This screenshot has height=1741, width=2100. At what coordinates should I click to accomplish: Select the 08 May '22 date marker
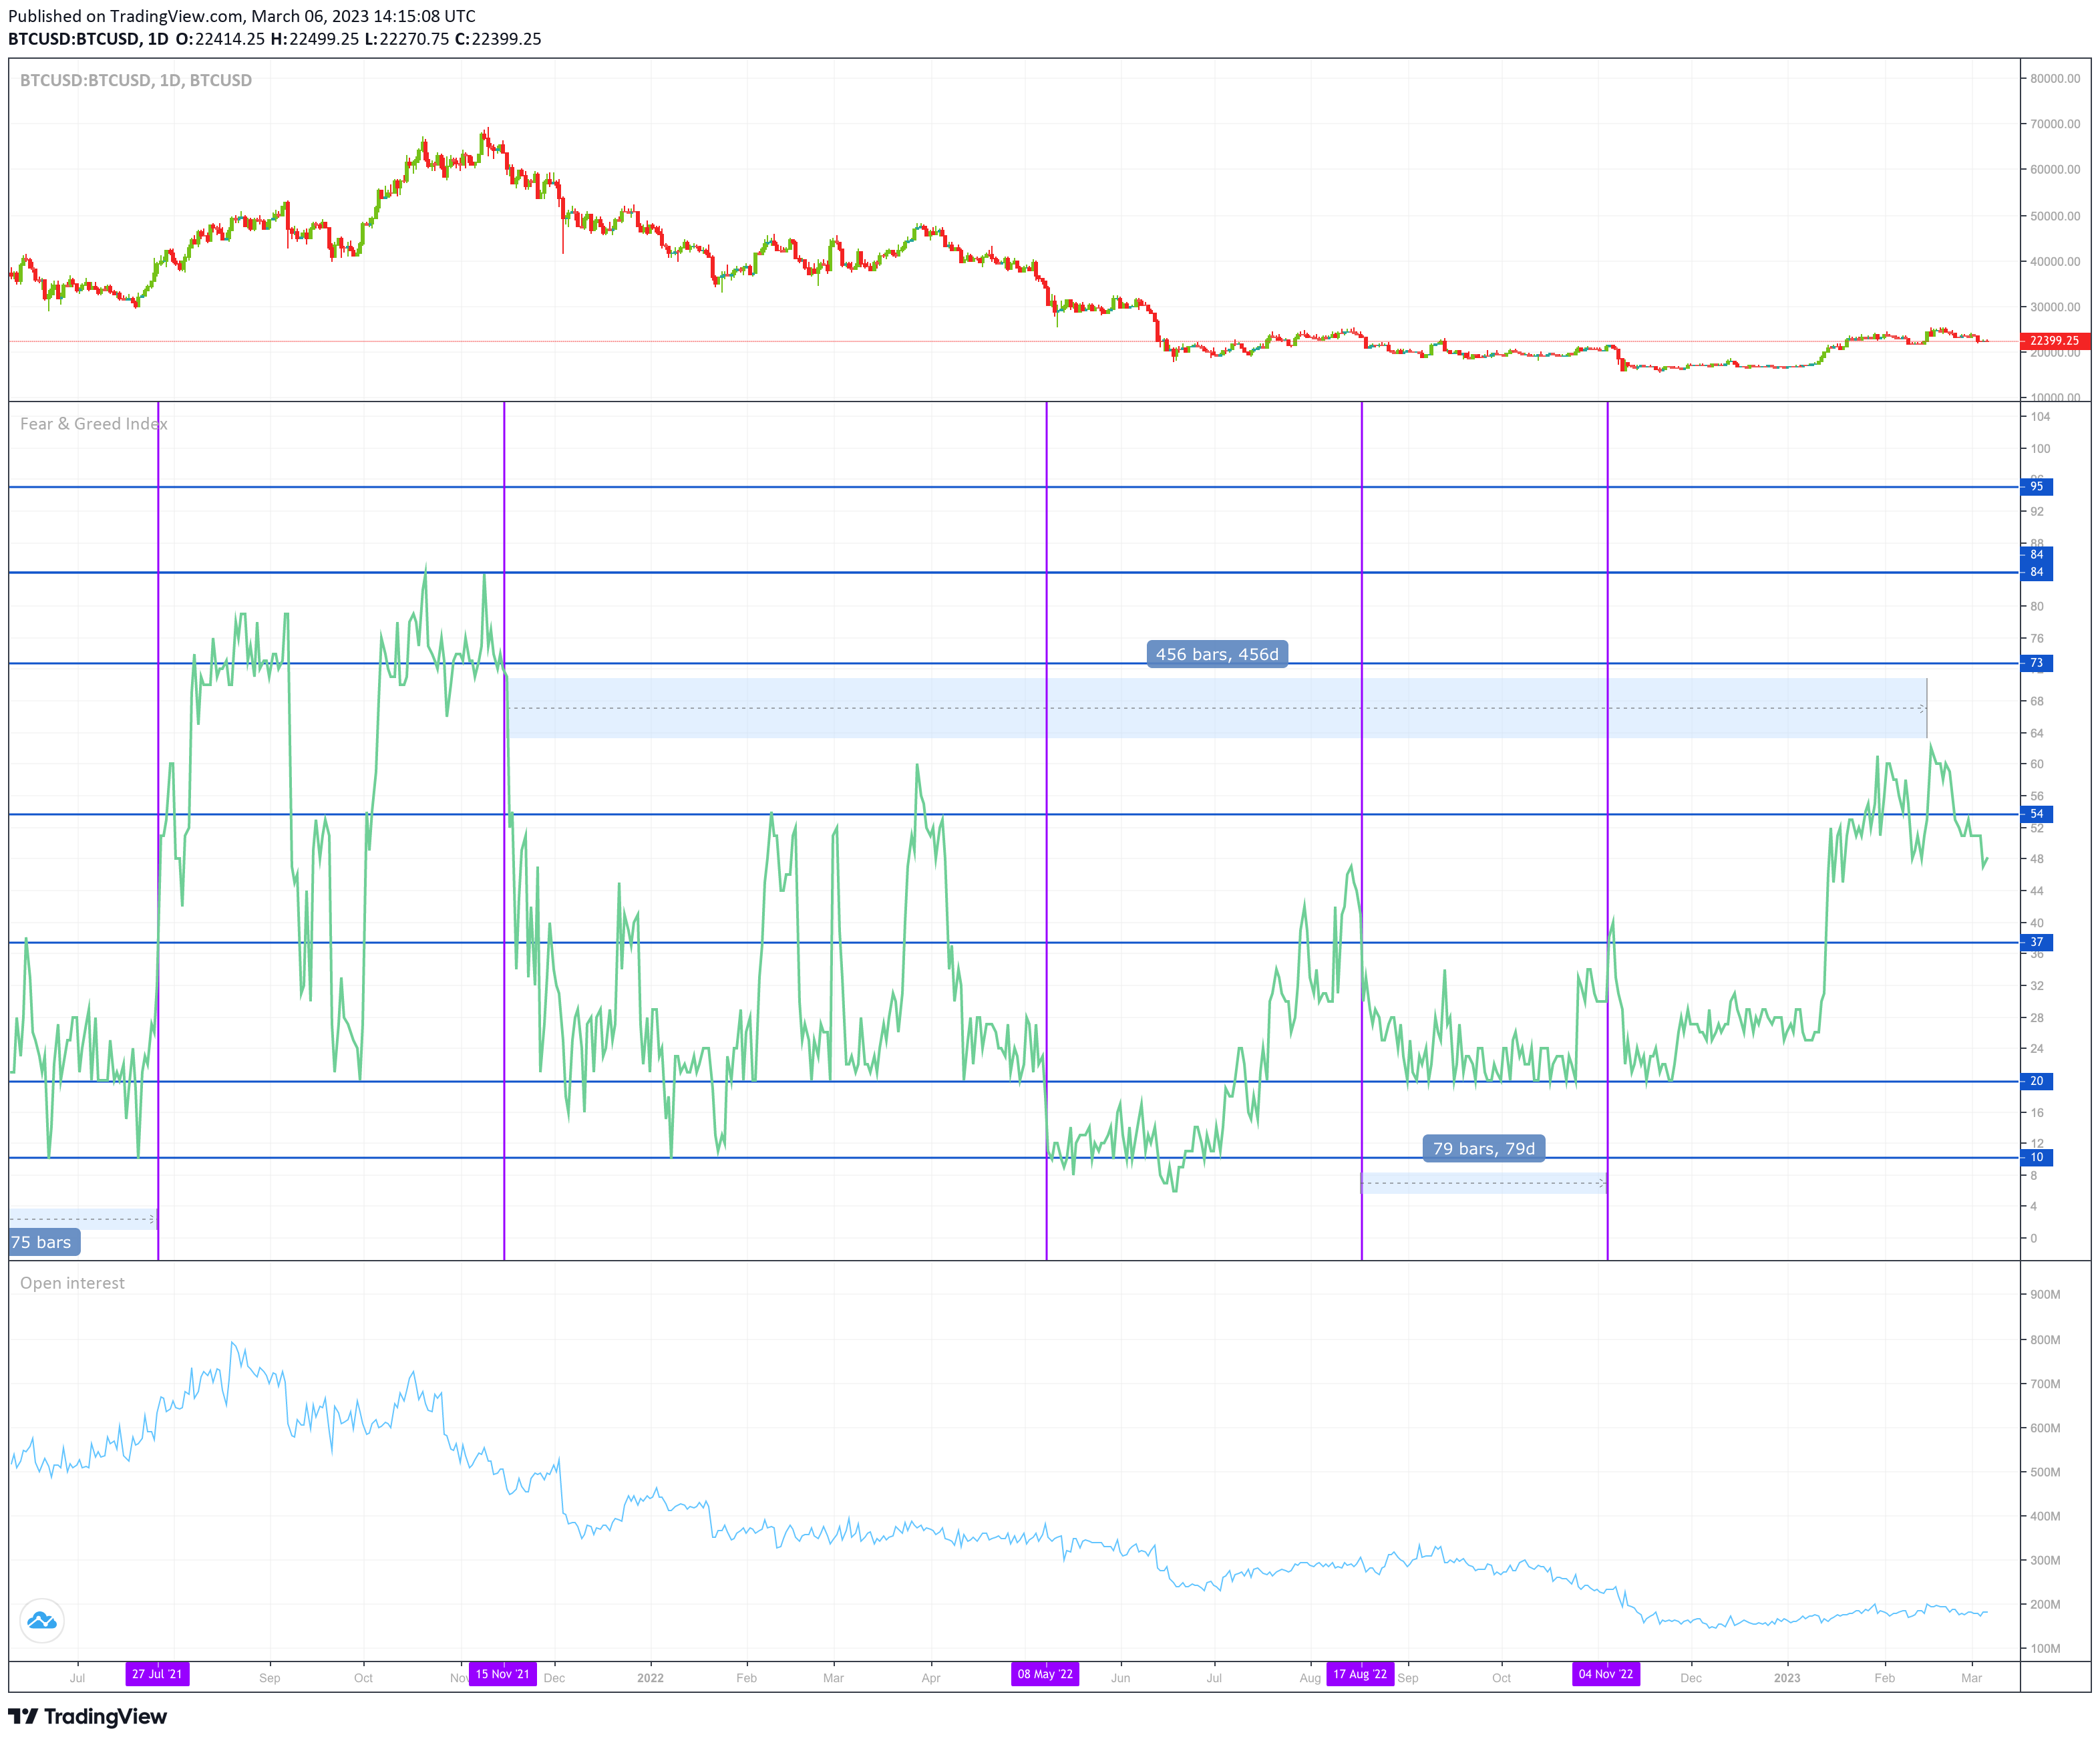(1045, 1674)
